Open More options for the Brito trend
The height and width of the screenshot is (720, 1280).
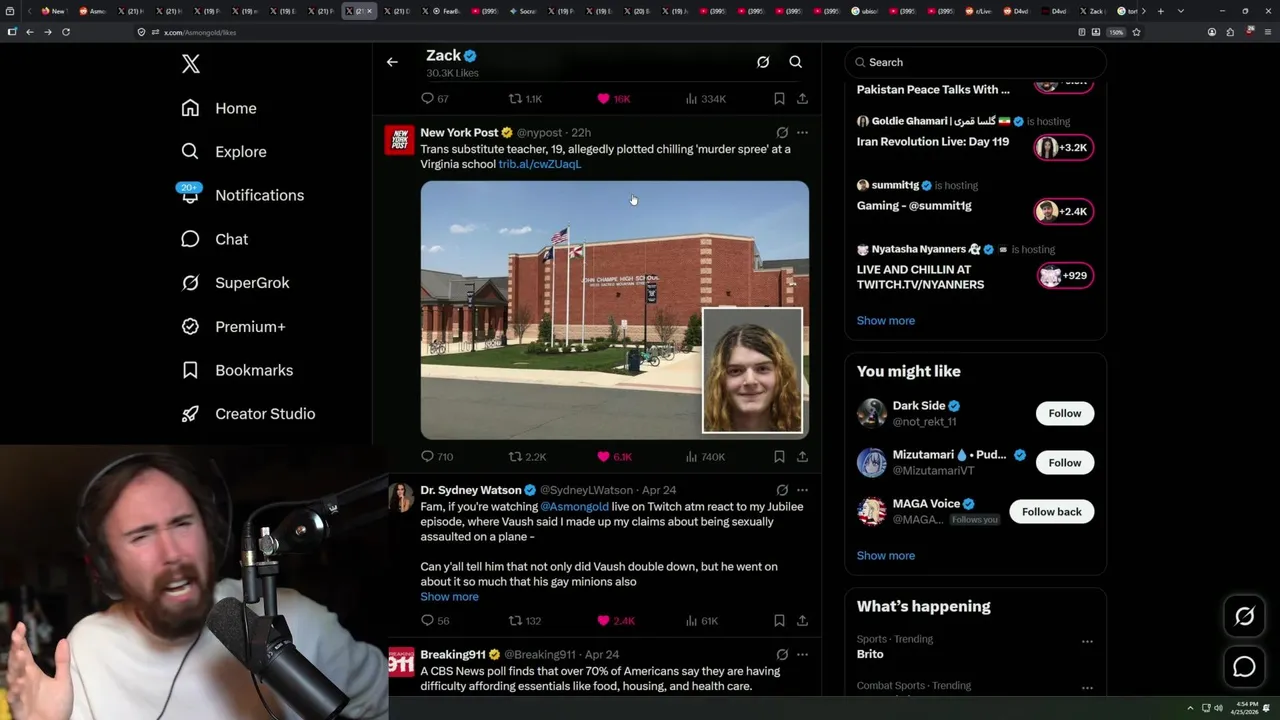pyautogui.click(x=1087, y=642)
